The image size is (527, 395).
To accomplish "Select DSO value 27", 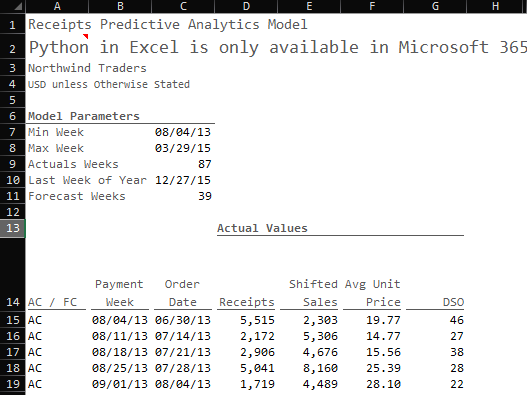I will click(457, 336).
